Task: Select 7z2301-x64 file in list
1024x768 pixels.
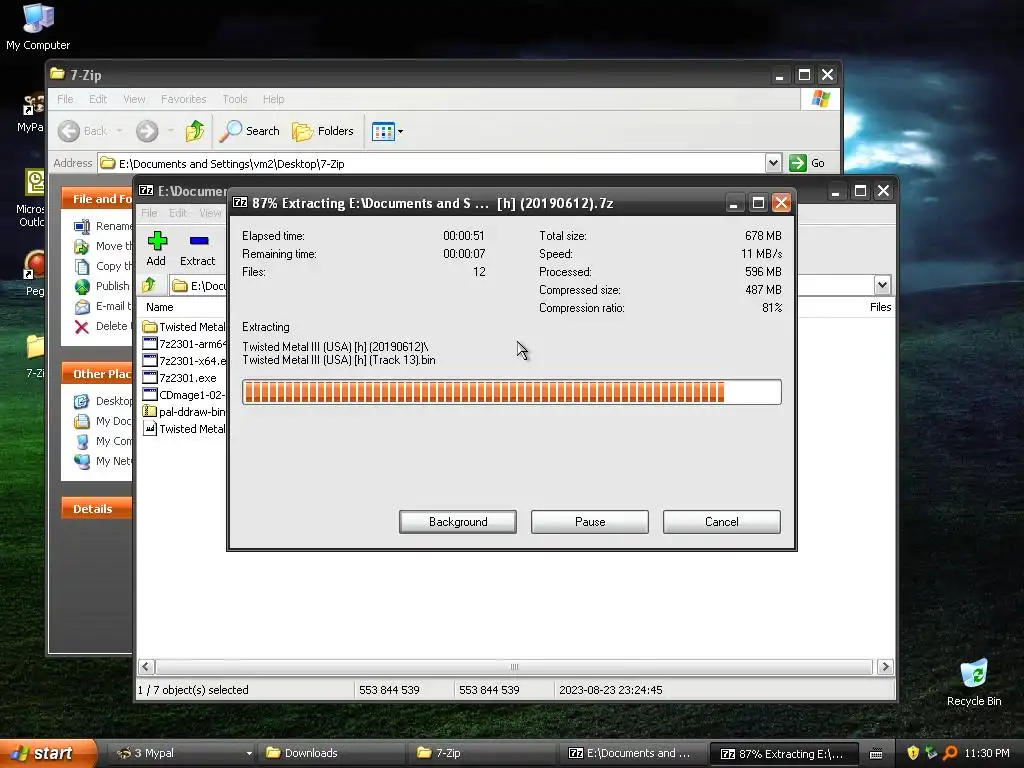Action: (184, 360)
